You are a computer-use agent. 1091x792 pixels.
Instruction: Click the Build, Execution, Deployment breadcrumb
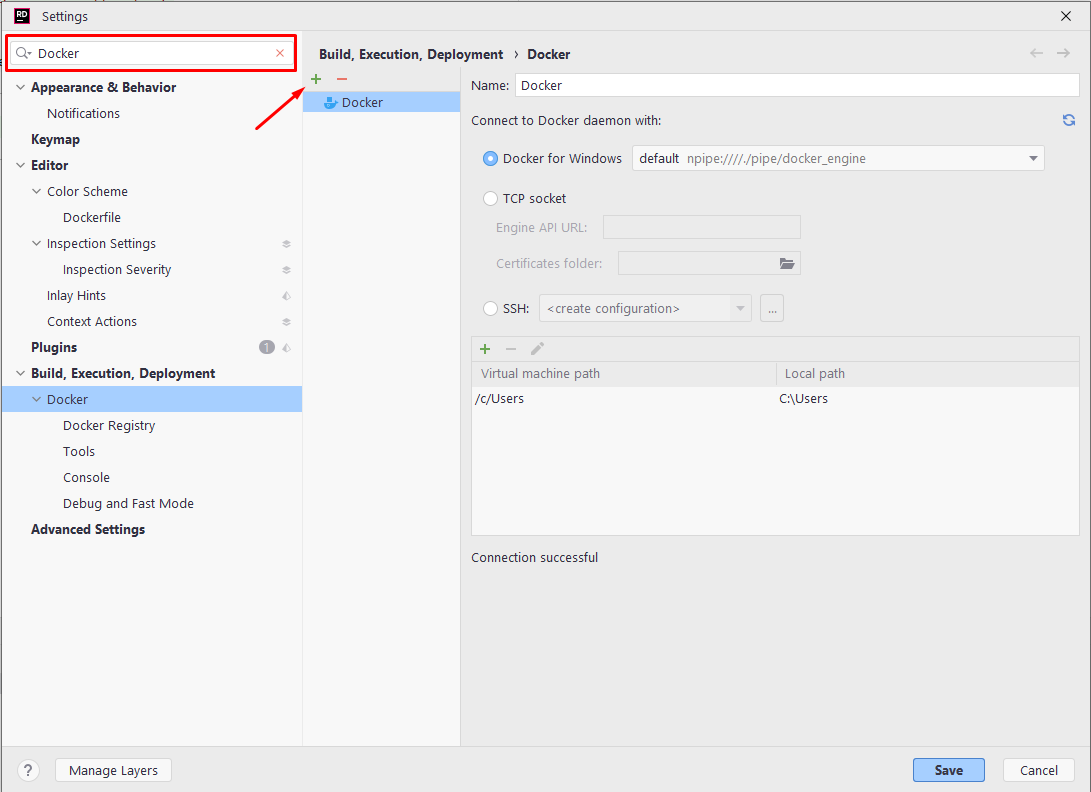[x=411, y=54]
